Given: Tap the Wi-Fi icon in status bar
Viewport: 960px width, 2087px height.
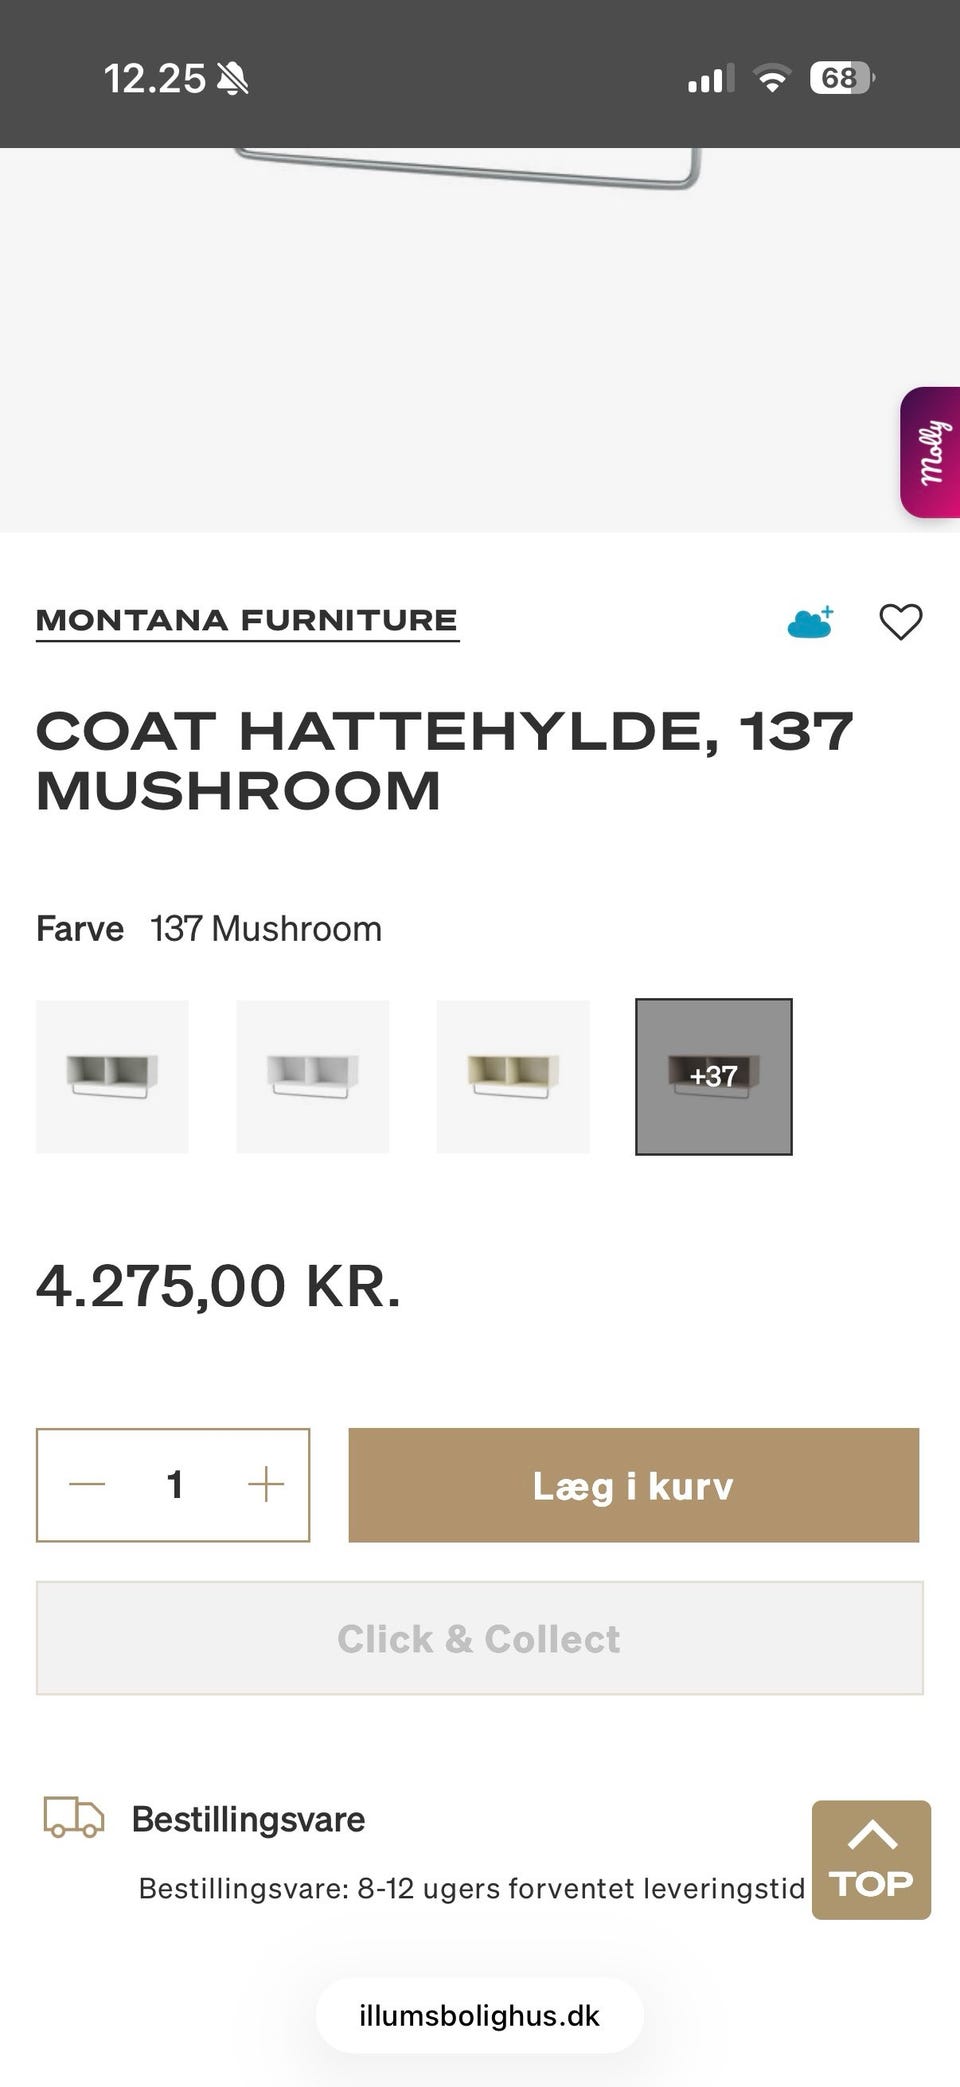Looking at the screenshot, I should tap(771, 78).
